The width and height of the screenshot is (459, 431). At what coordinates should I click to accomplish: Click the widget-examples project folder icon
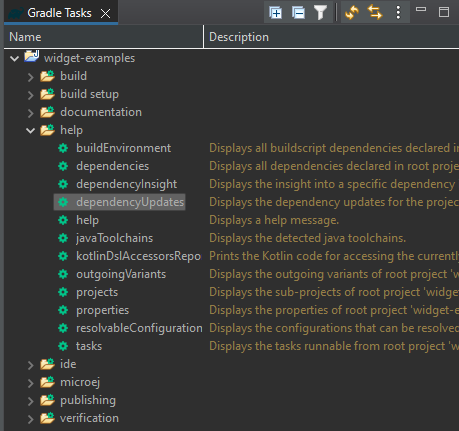tap(32, 56)
